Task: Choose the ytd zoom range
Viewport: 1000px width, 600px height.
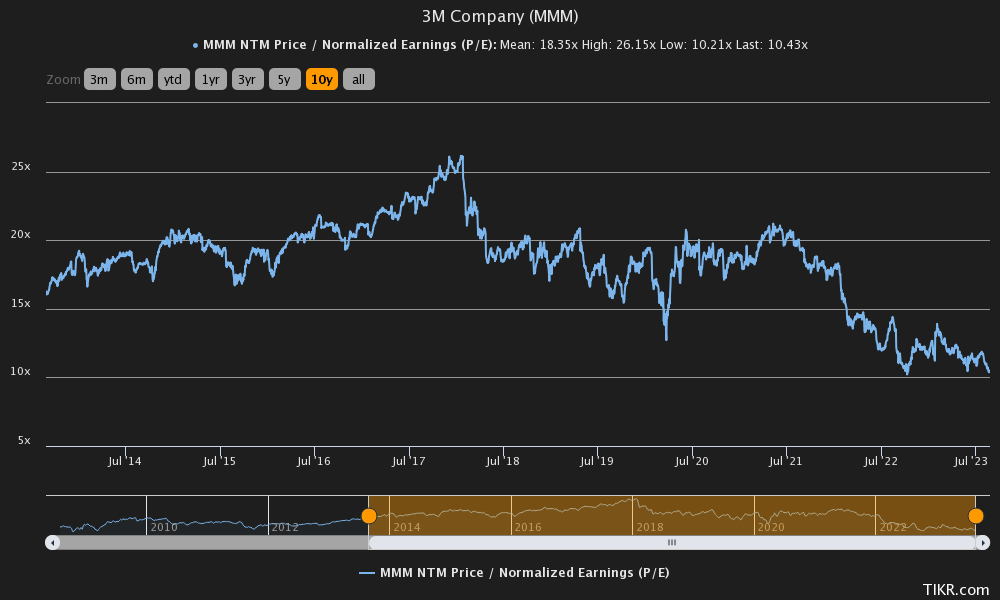Action: (x=173, y=79)
